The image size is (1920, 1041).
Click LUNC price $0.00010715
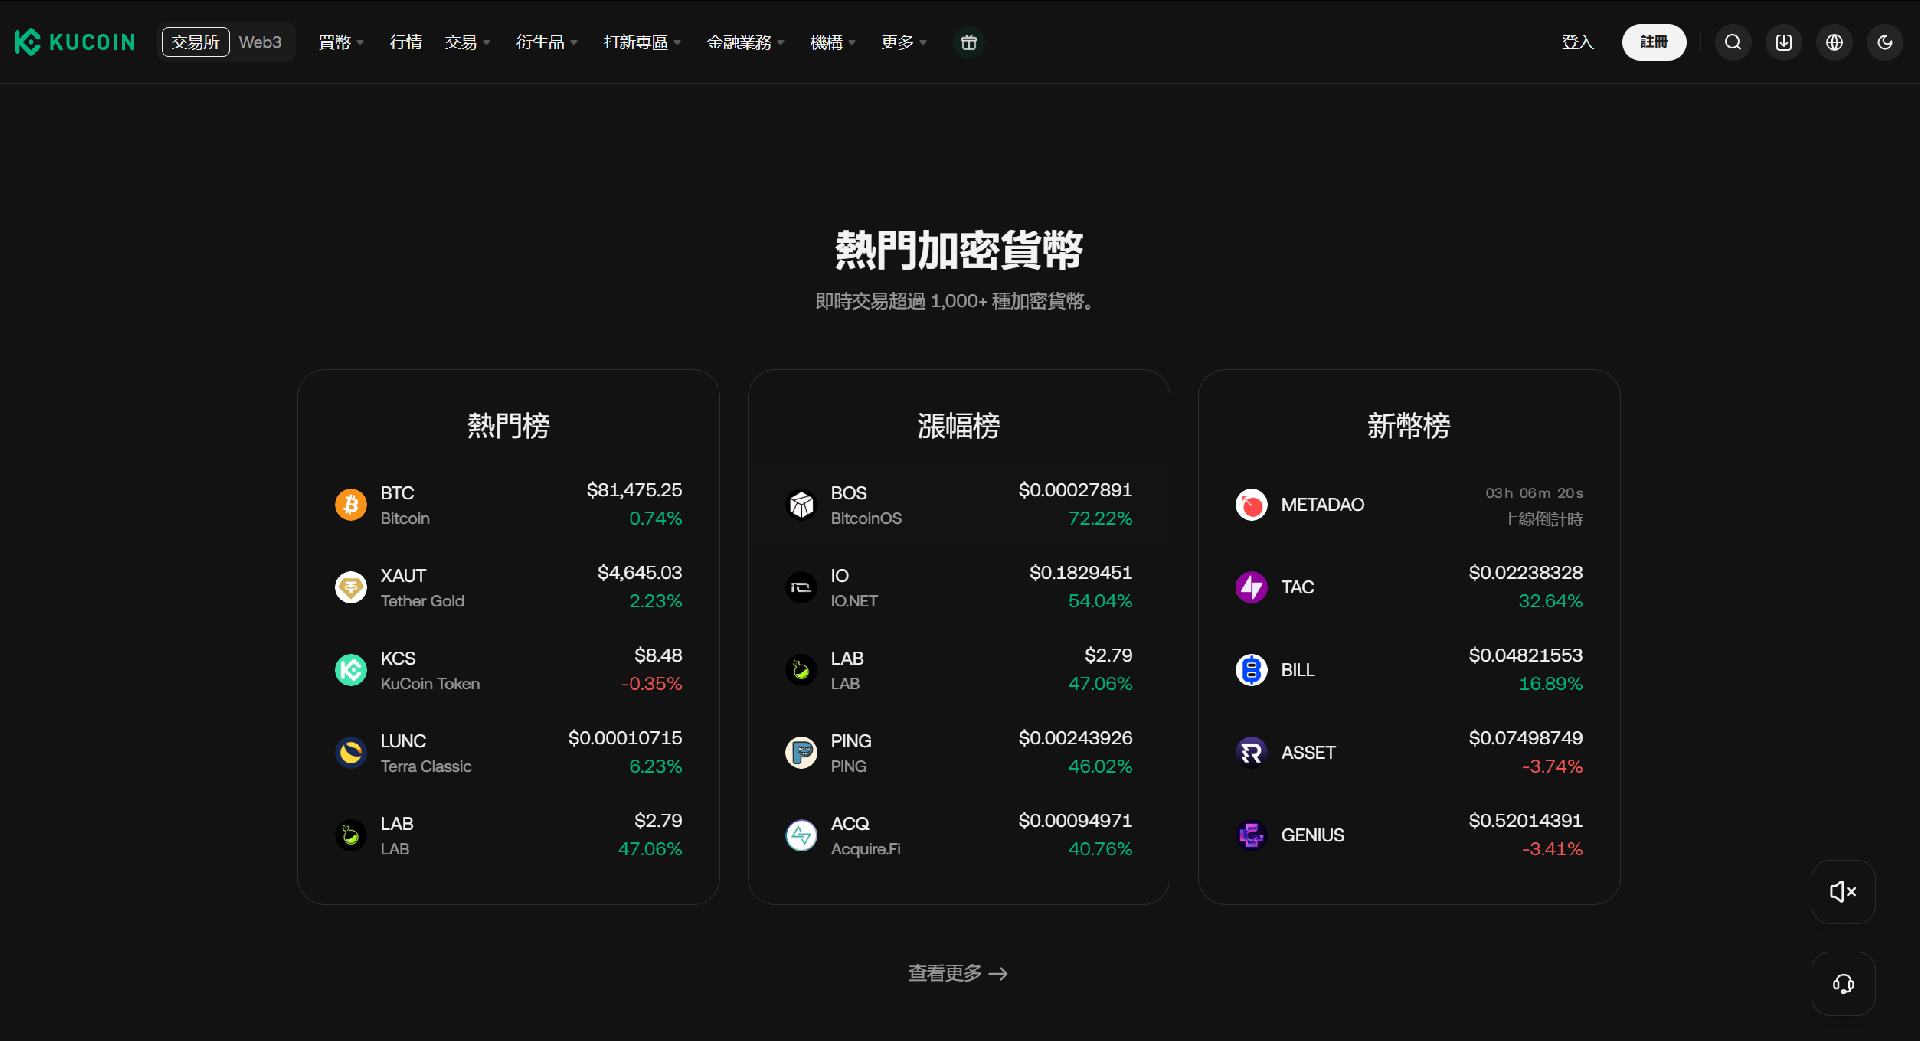625,738
